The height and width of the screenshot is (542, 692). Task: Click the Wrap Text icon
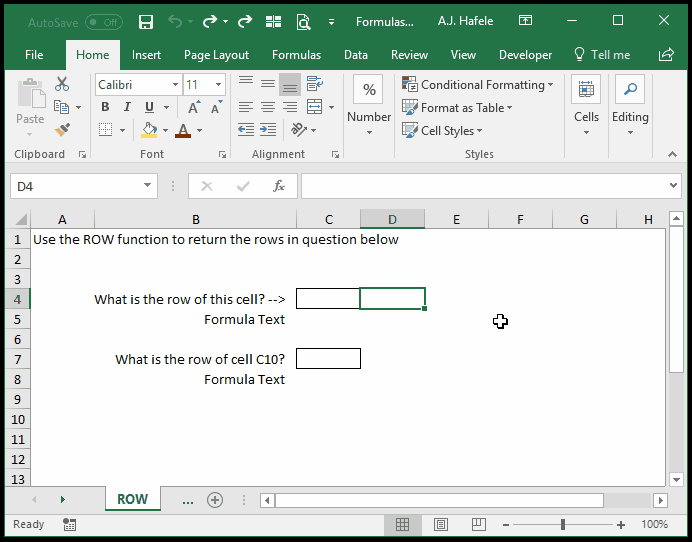tap(315, 83)
